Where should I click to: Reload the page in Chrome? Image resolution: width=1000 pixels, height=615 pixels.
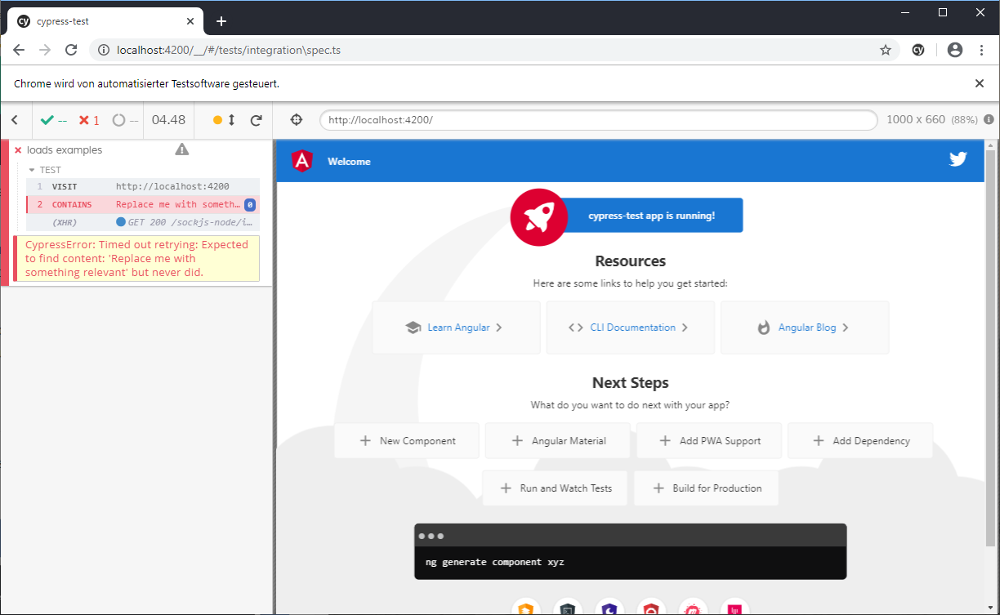click(x=71, y=50)
